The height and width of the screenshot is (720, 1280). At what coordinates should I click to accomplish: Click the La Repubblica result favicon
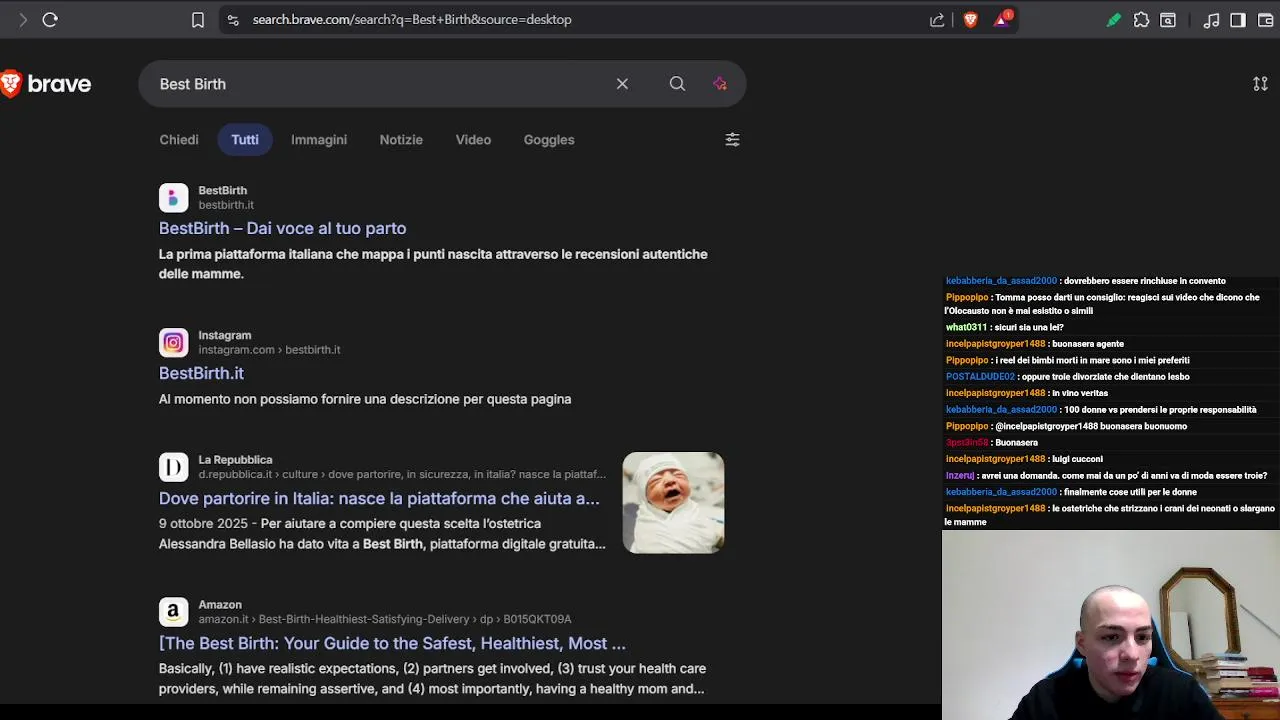173,467
